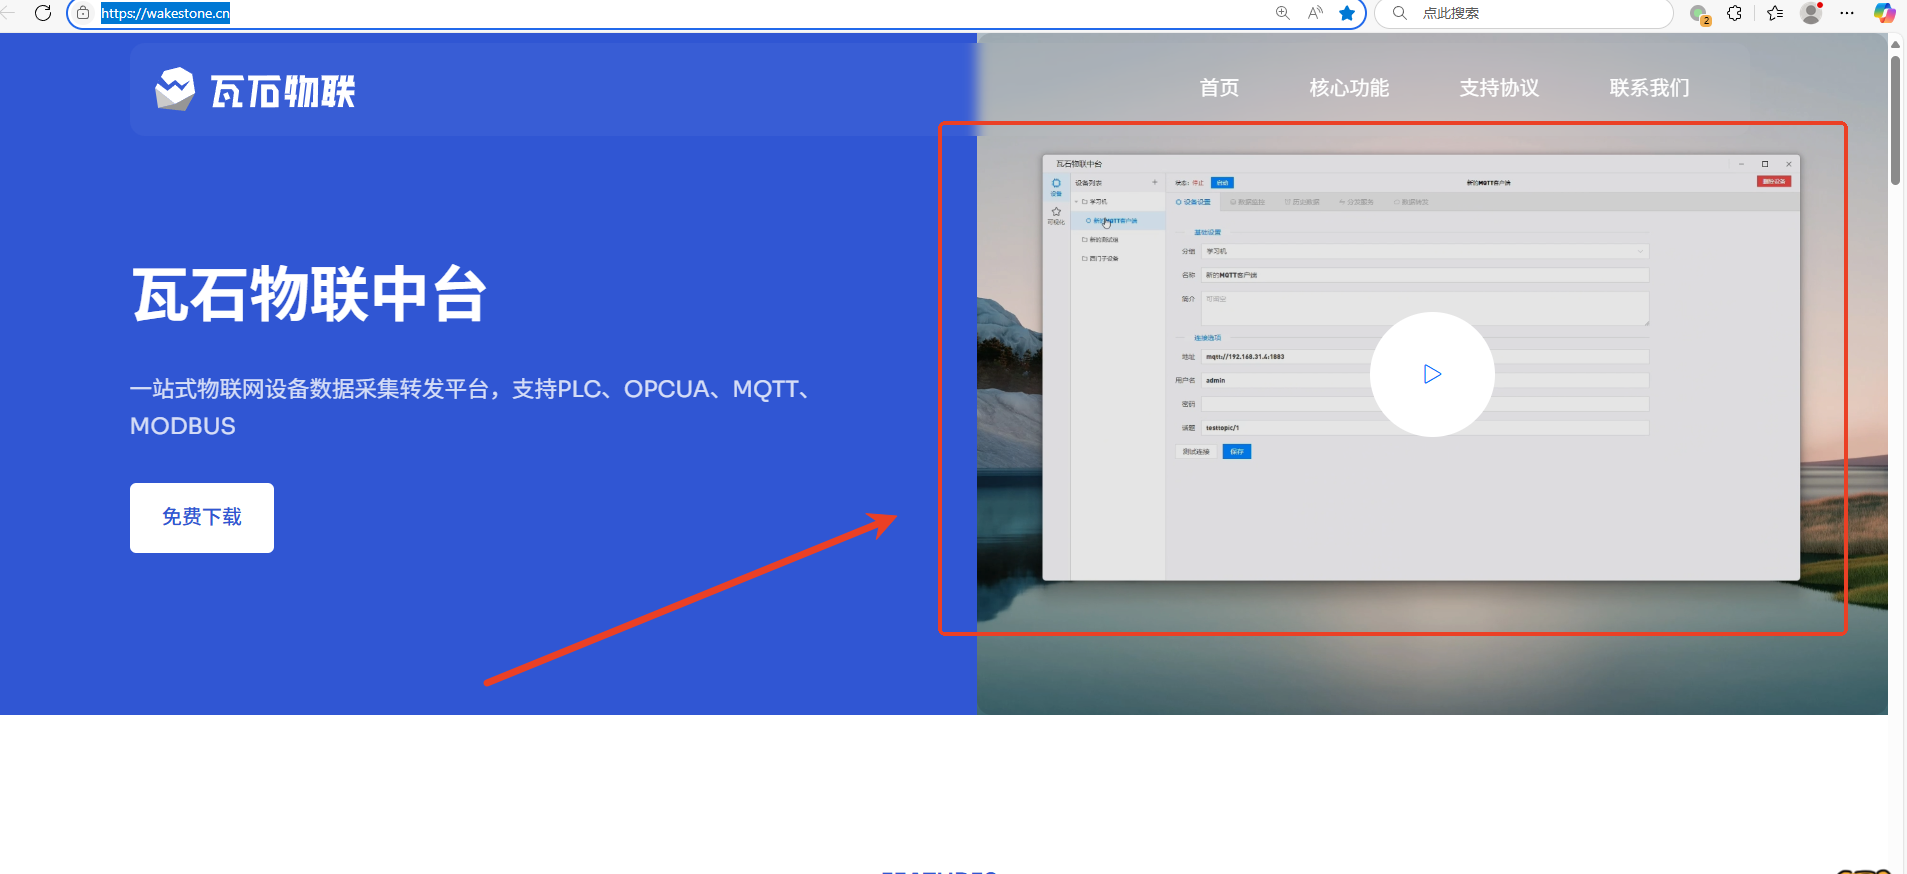The height and width of the screenshot is (874, 1907).
Task: Click the profile avatar icon
Action: point(1811,13)
